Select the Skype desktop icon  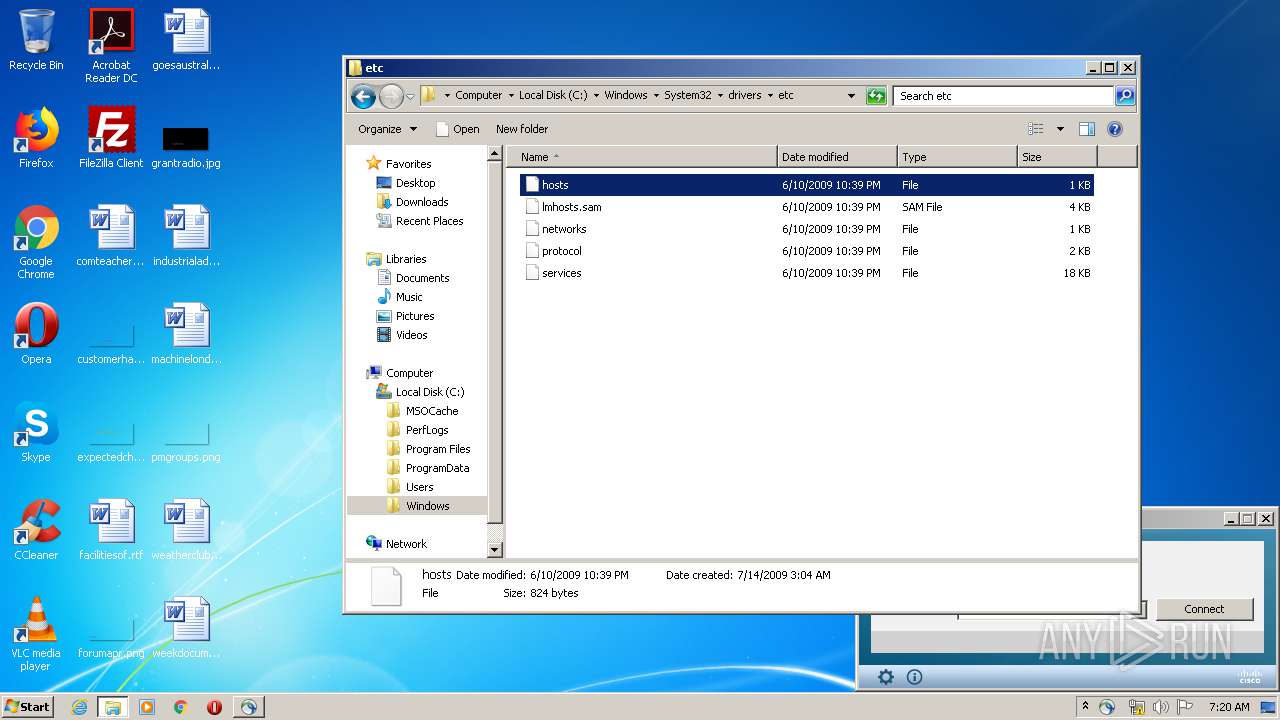[36, 433]
